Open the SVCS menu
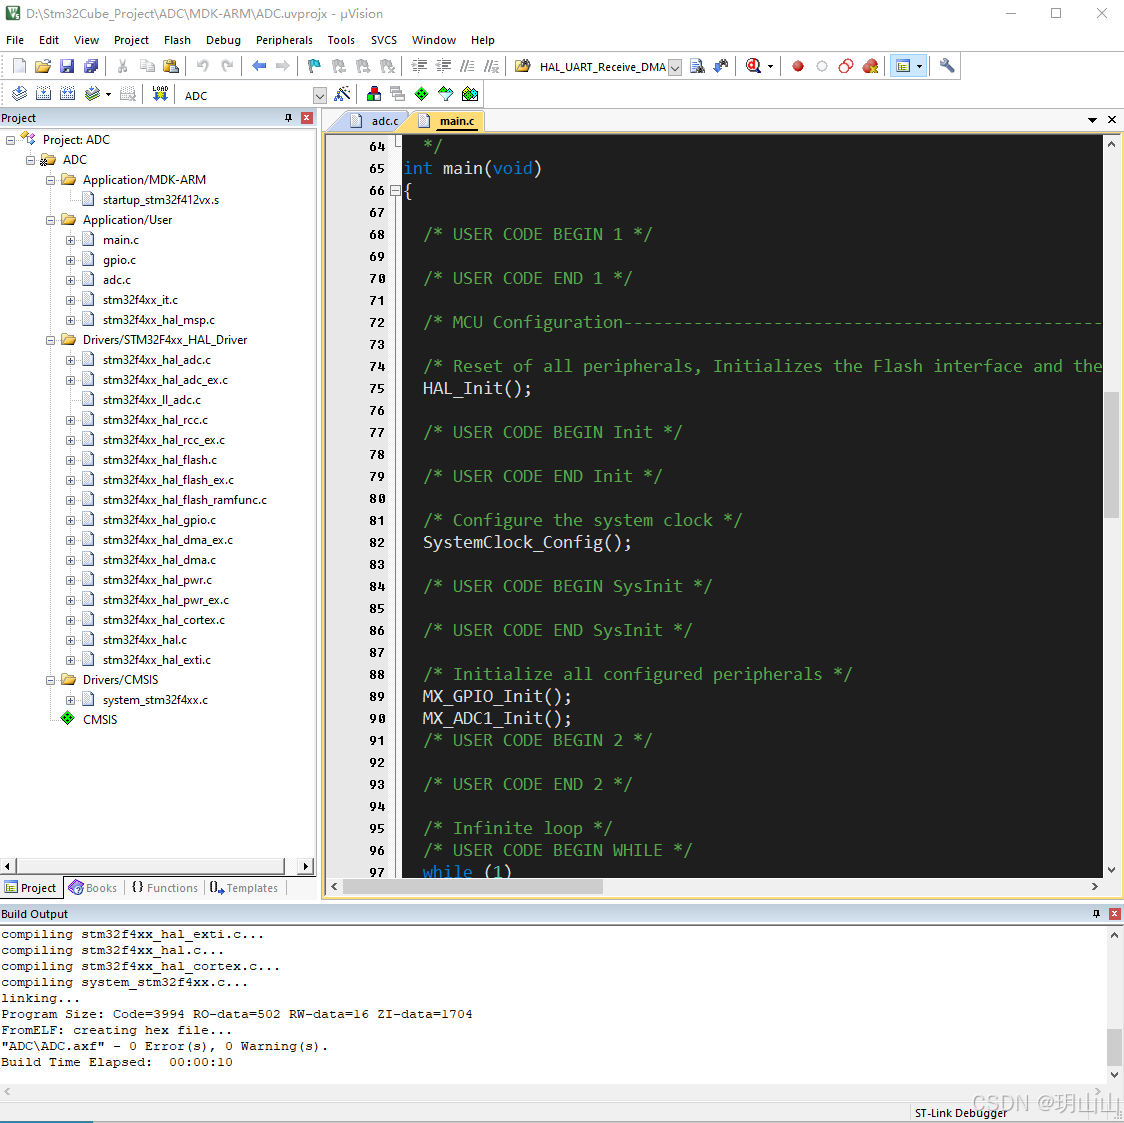 (x=384, y=40)
